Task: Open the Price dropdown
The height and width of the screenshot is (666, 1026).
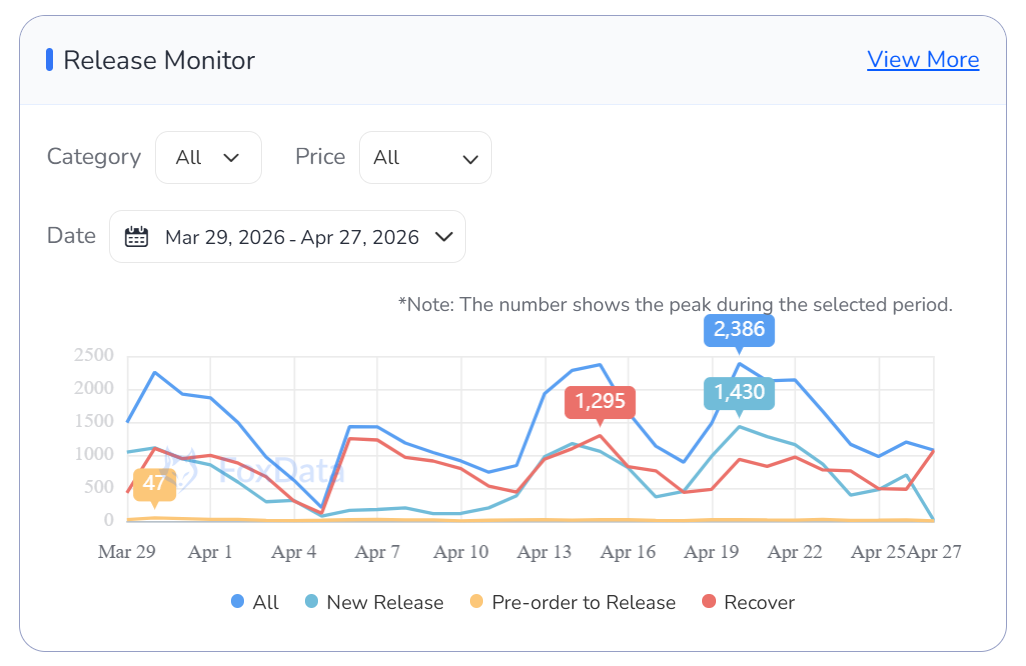Action: (x=425, y=158)
